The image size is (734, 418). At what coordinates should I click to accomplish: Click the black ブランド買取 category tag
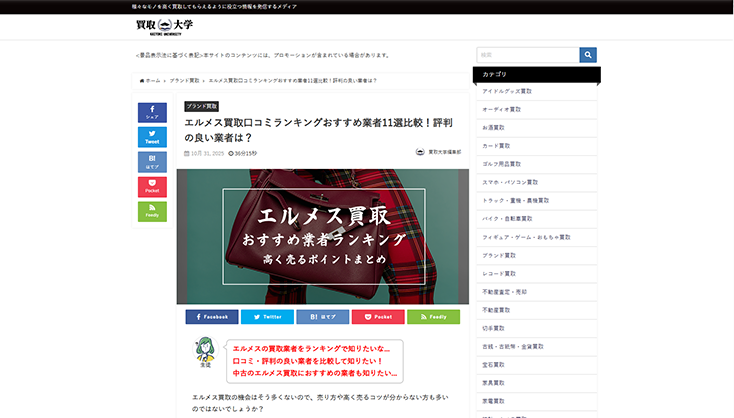click(x=201, y=105)
